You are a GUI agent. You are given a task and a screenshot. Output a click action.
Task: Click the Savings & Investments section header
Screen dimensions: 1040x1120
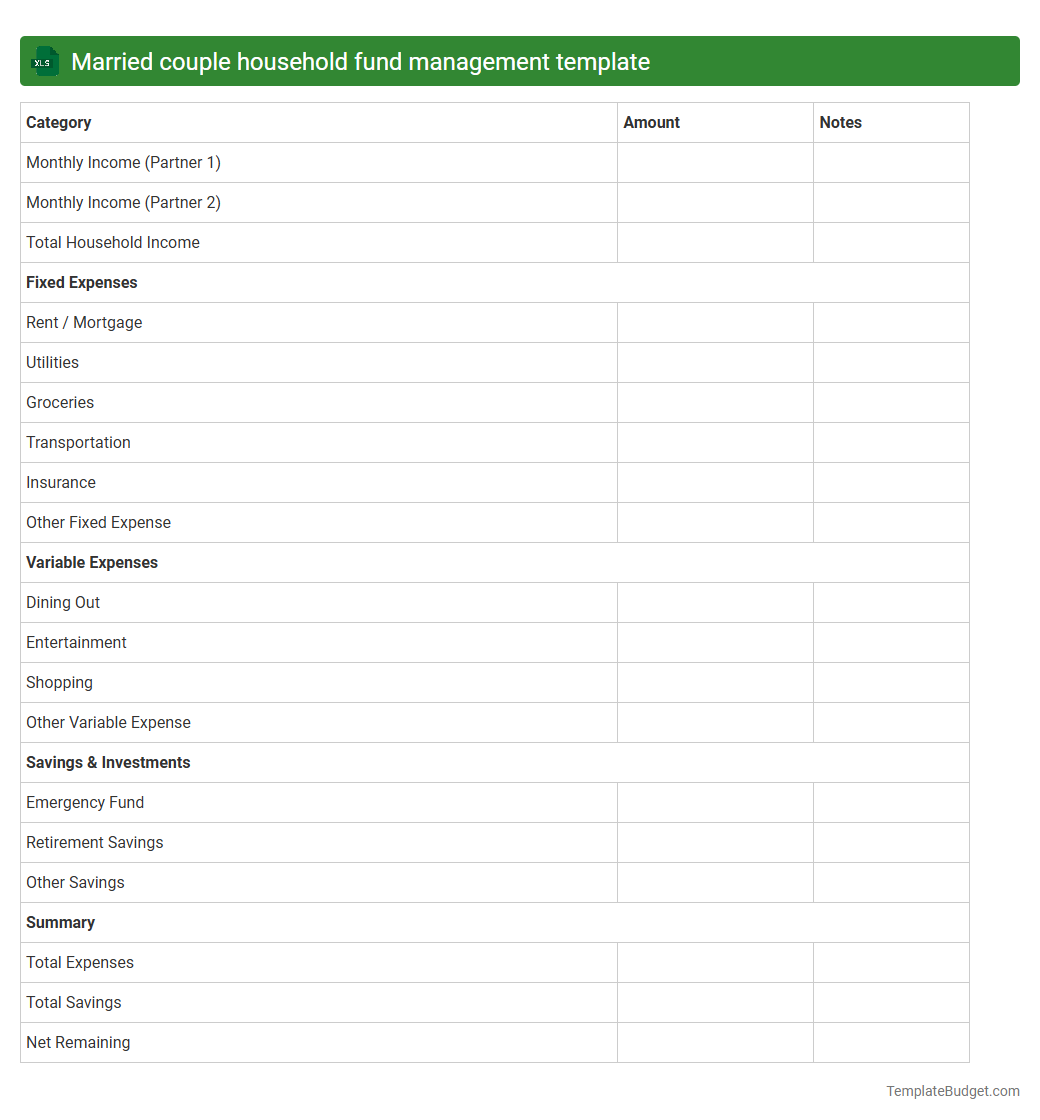tap(108, 762)
